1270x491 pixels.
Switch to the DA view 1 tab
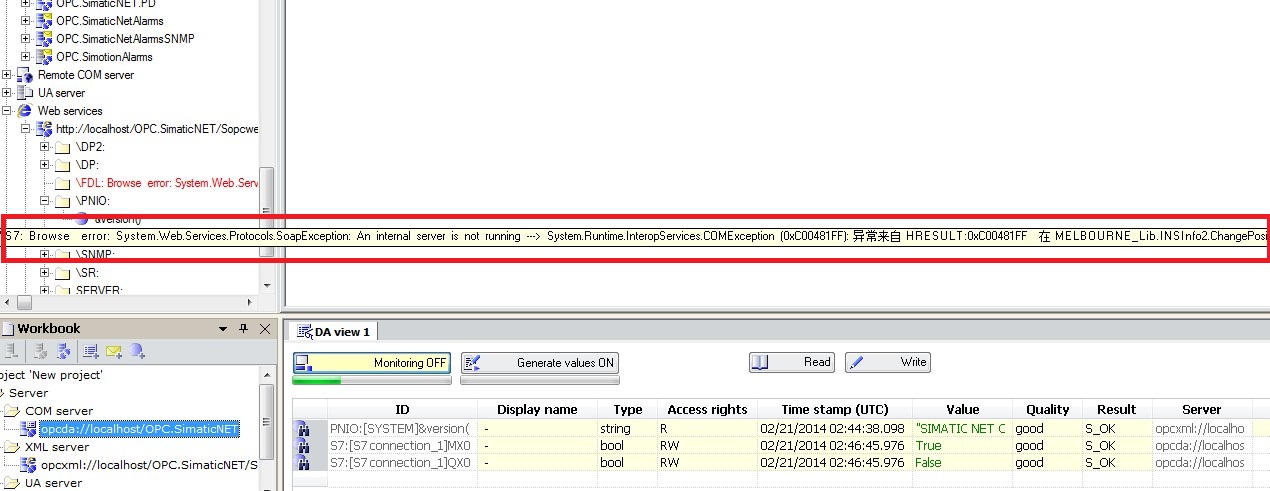(x=334, y=332)
